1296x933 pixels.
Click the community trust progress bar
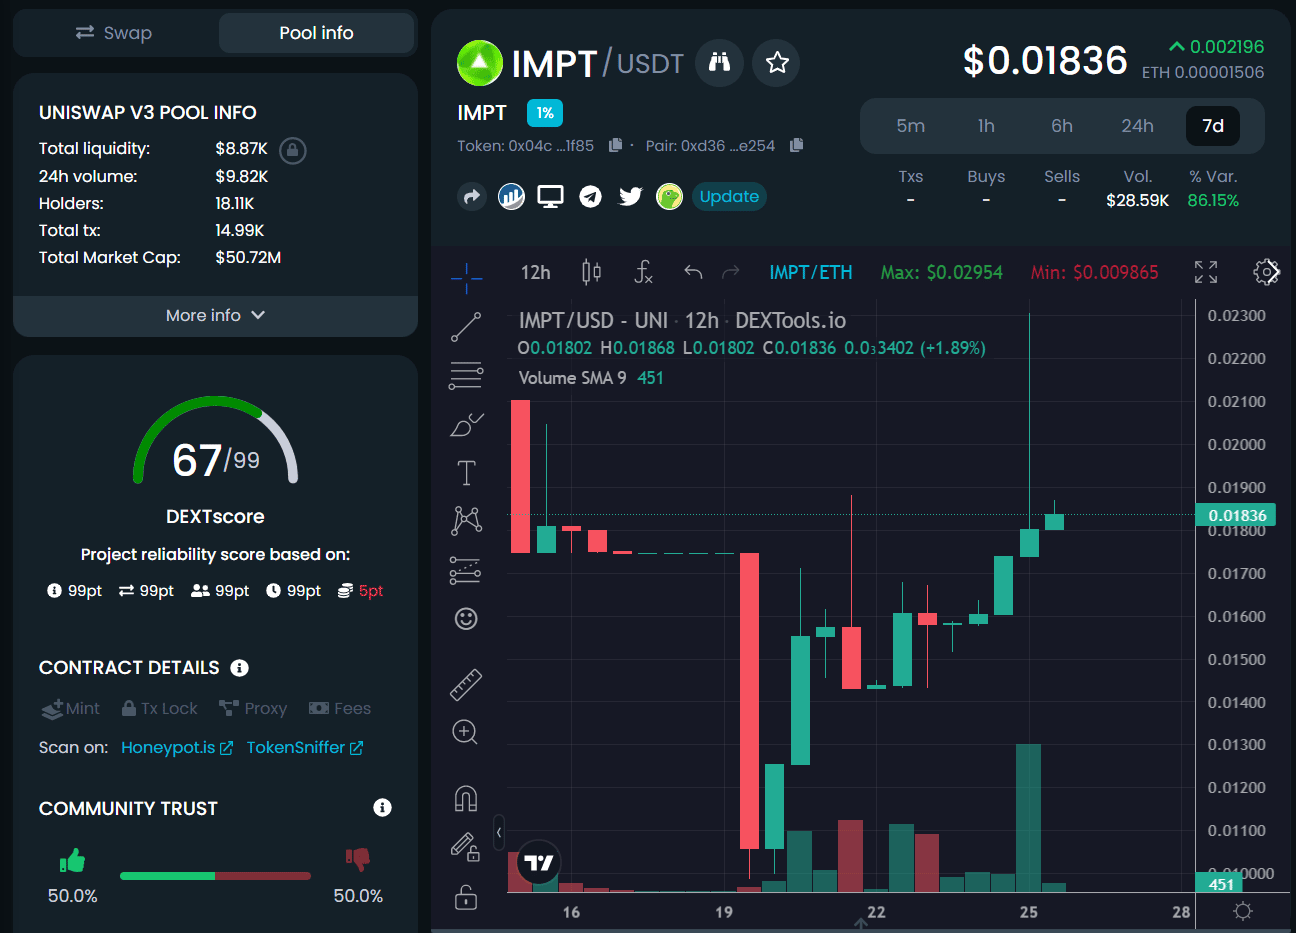pyautogui.click(x=215, y=876)
